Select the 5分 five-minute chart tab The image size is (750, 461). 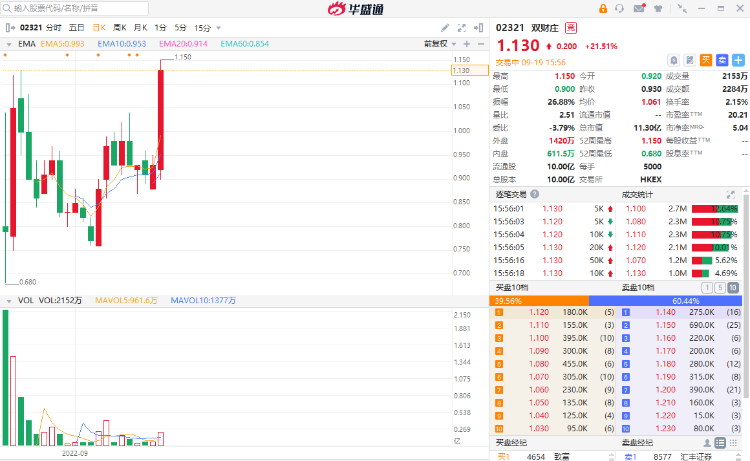tap(180, 28)
